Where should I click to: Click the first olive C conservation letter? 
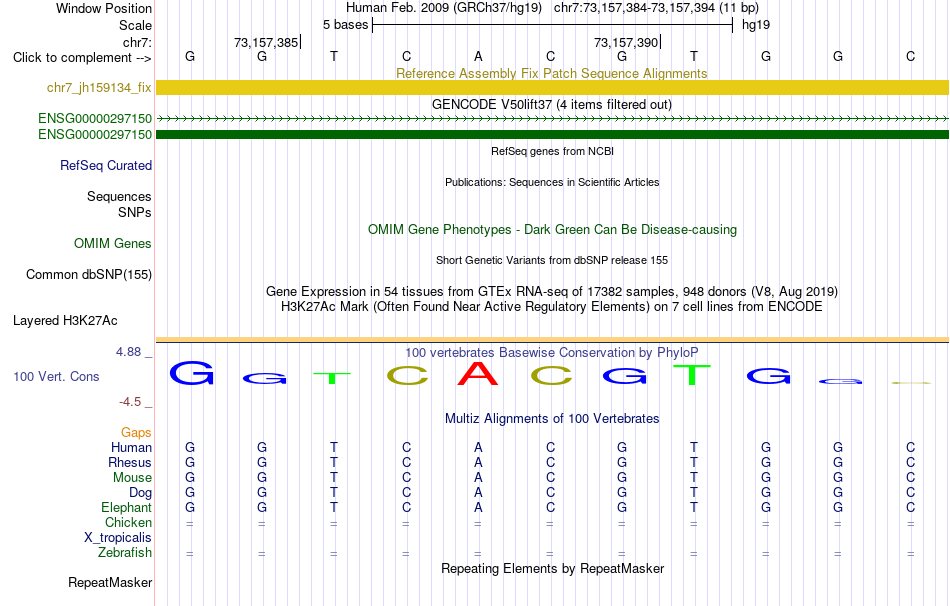coord(407,376)
